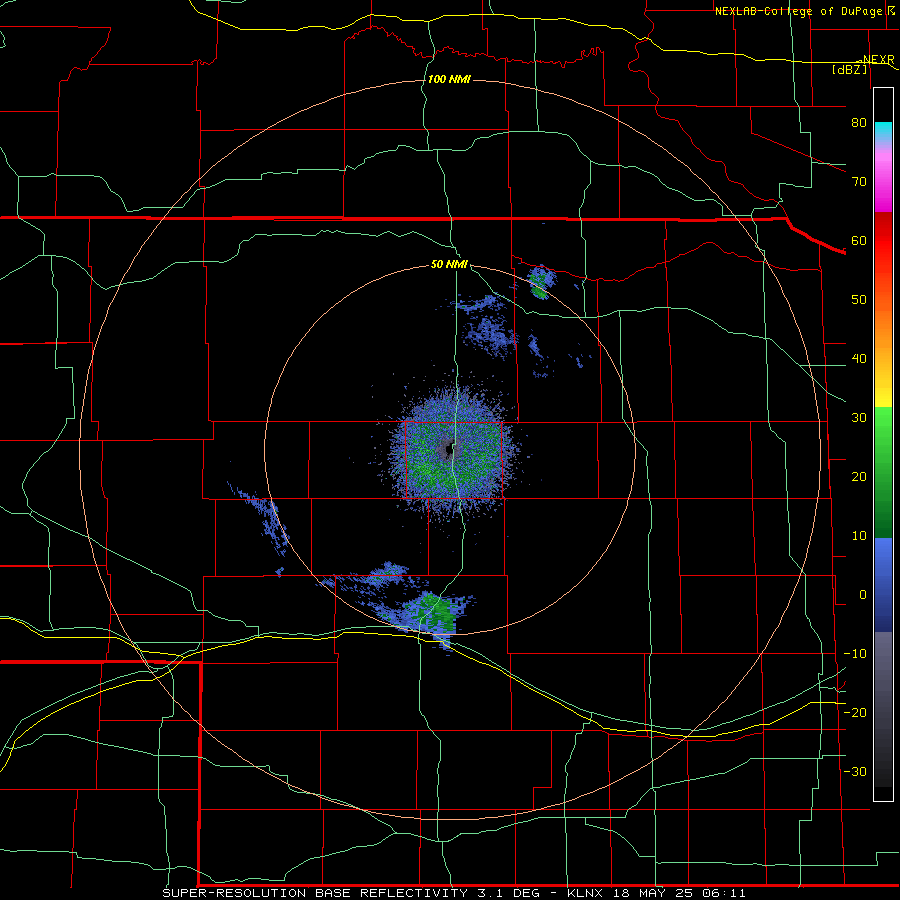Click the -10 value on the dBZ scale

pos(855,654)
